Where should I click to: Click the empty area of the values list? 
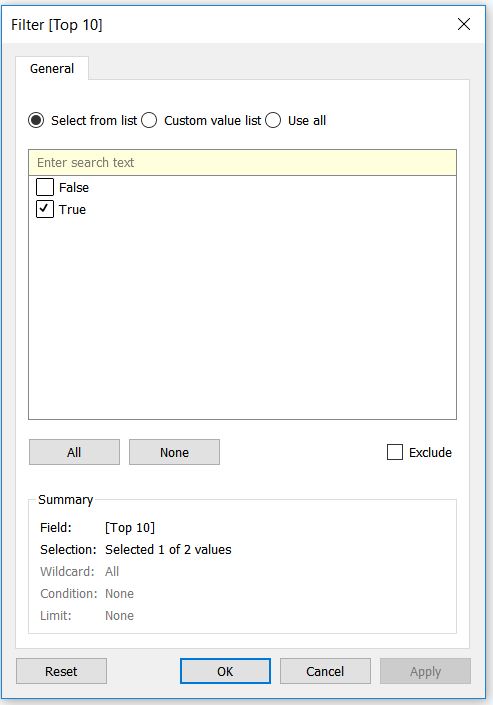[242, 319]
